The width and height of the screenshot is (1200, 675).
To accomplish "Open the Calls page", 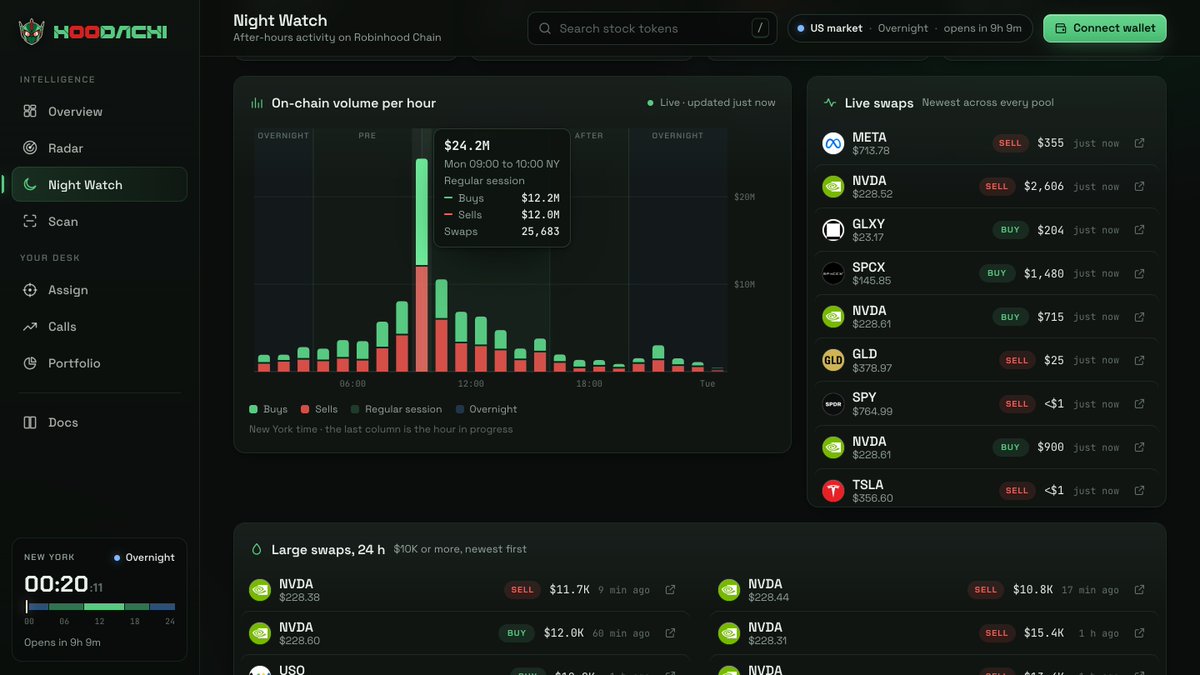I will click(x=99, y=327).
